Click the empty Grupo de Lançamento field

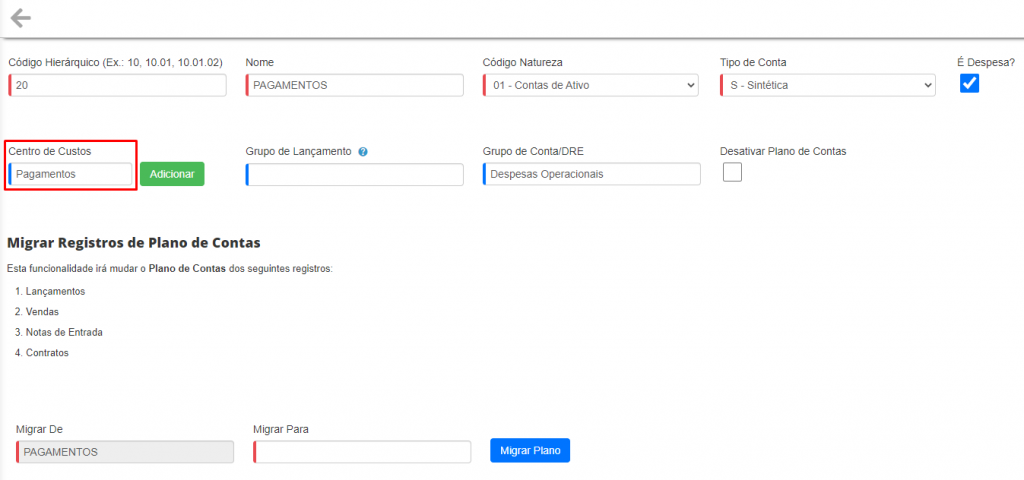[355, 174]
